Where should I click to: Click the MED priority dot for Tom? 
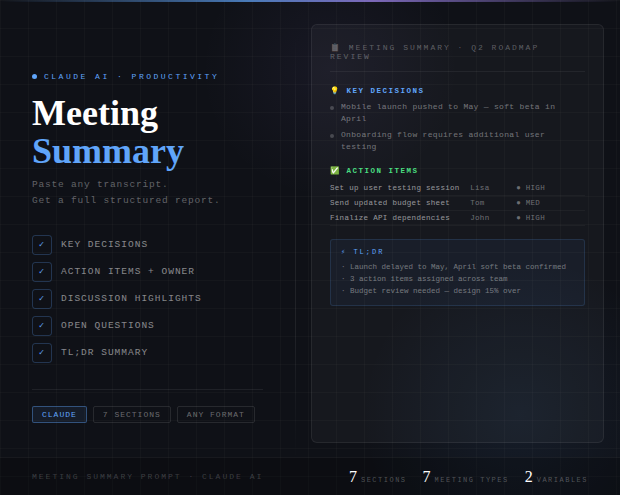(x=518, y=202)
